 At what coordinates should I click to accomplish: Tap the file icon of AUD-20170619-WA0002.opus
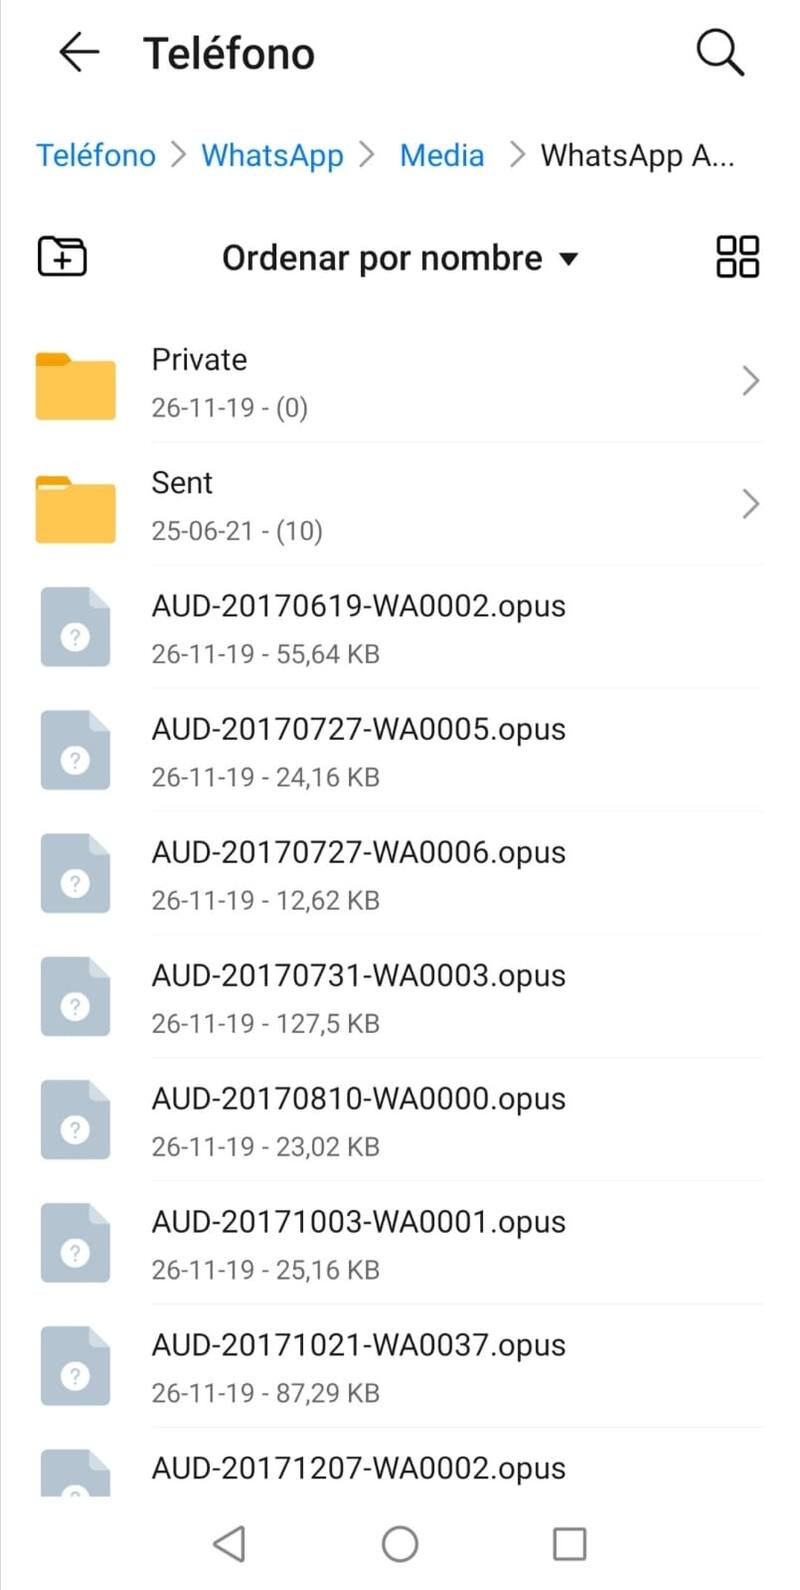(75, 628)
